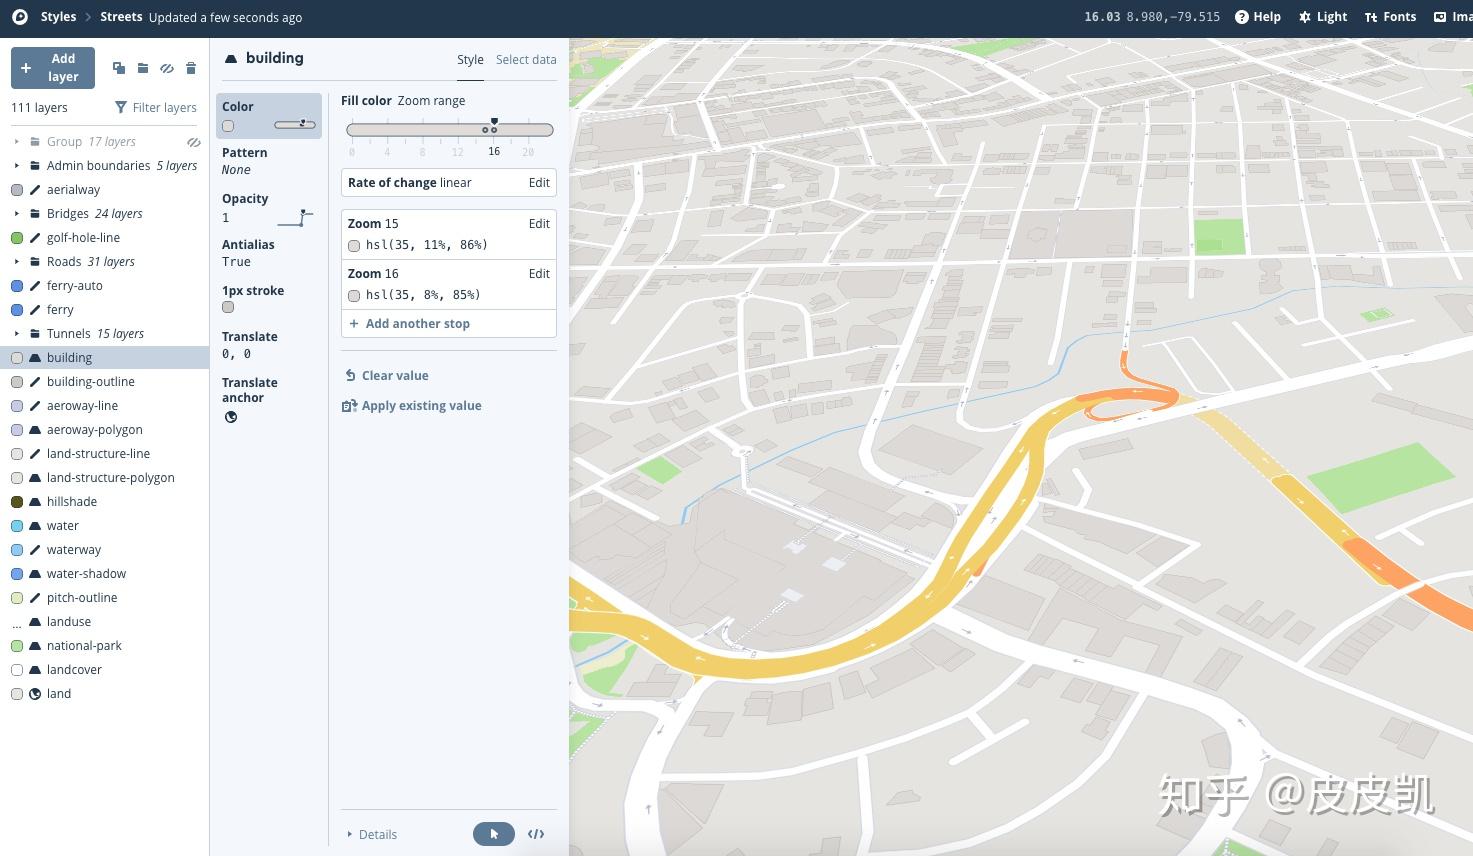Screen dimensions: 1473x856
Task: Open the Help menu
Action: click(x=1257, y=16)
